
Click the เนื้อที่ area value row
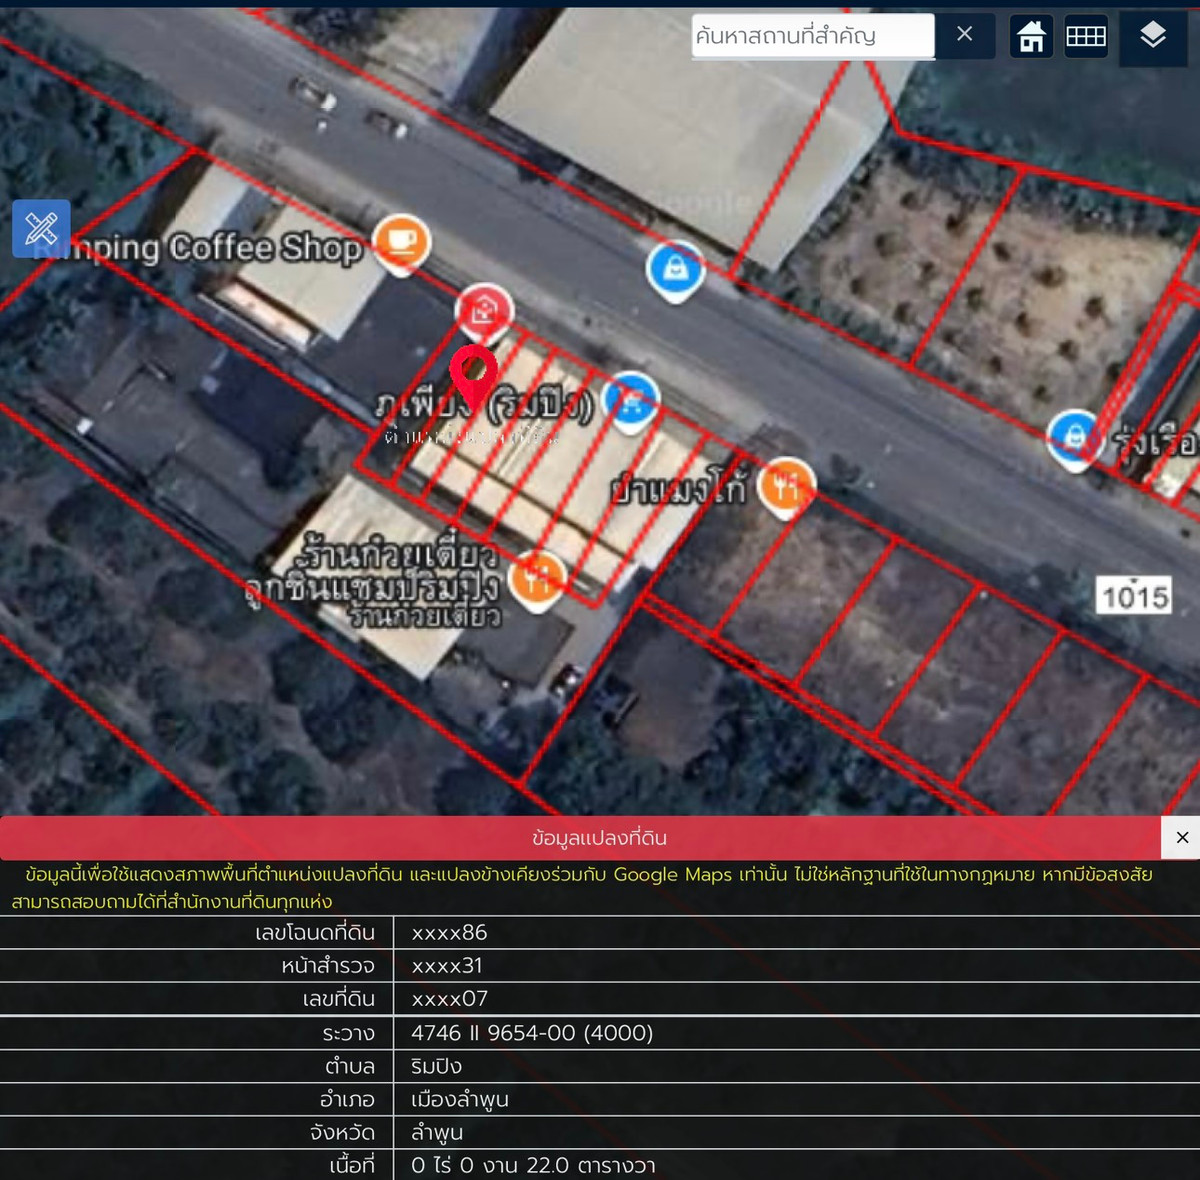[533, 1165]
